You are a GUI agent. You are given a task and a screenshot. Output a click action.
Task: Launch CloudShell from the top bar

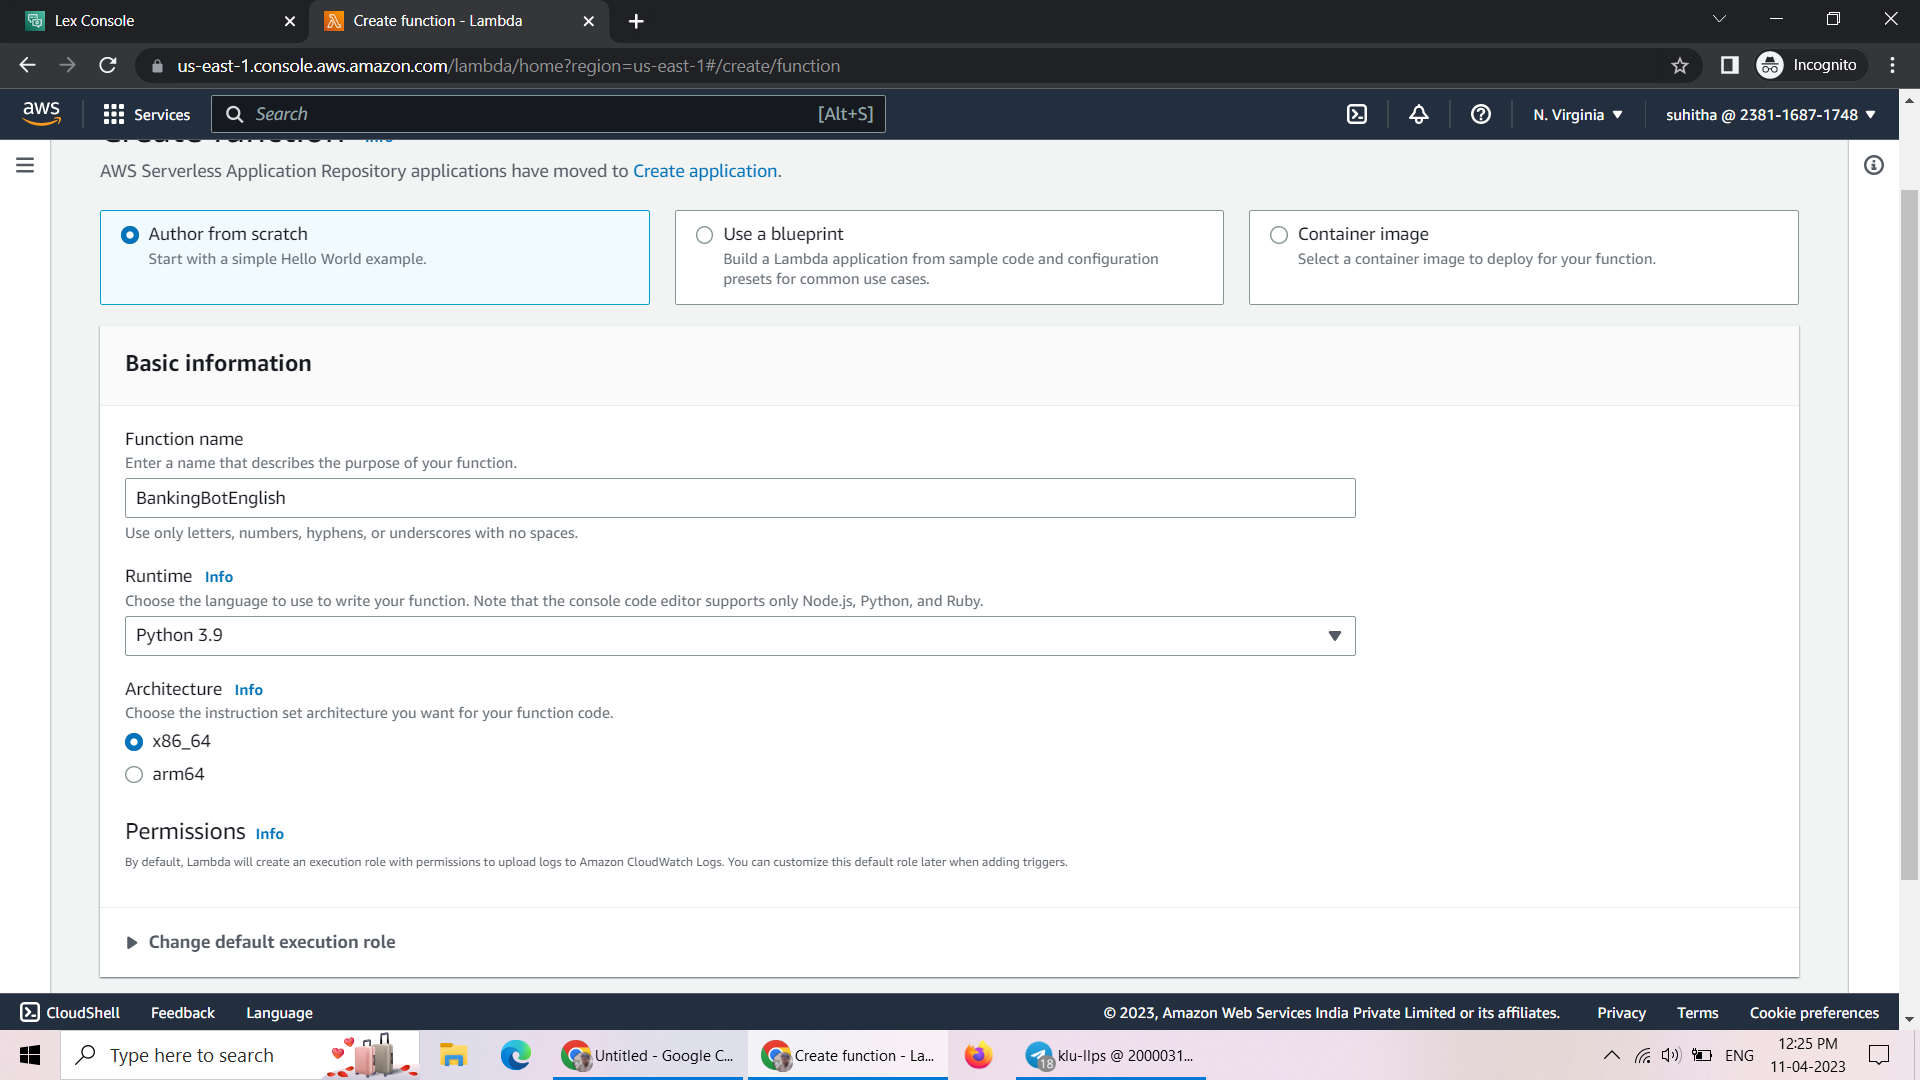point(1357,114)
